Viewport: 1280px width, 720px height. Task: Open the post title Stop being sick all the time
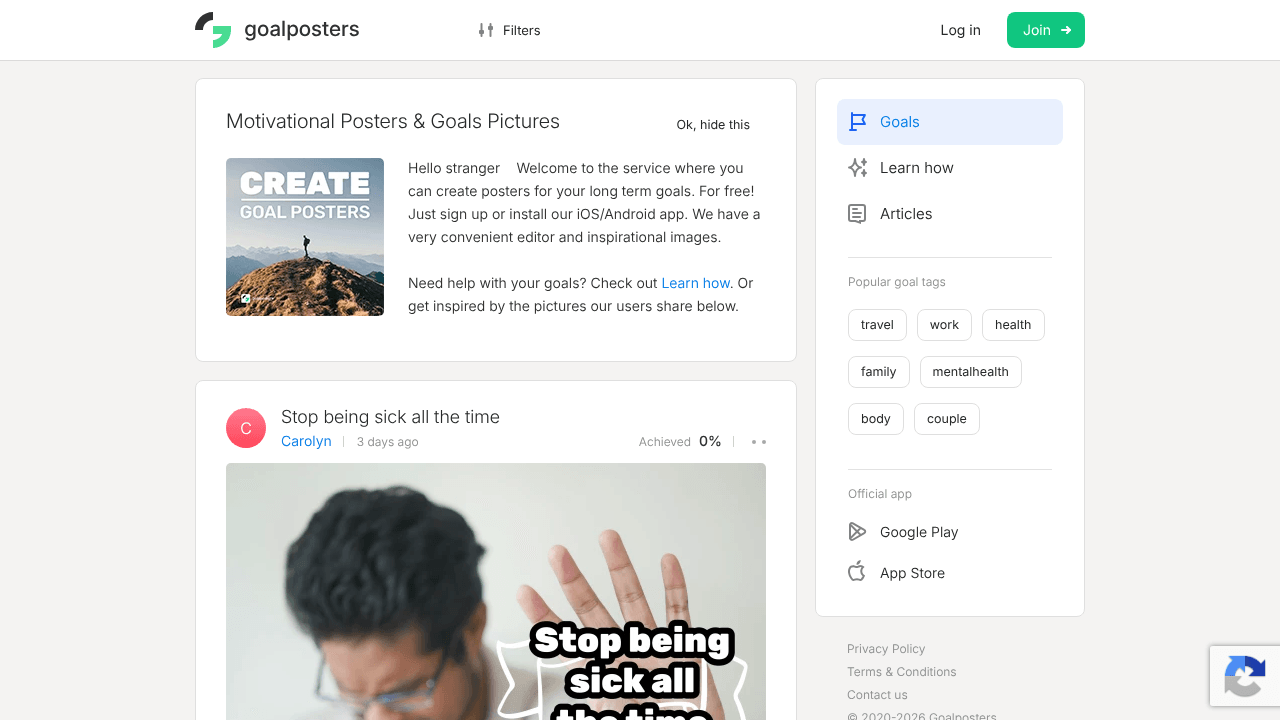[x=390, y=417]
